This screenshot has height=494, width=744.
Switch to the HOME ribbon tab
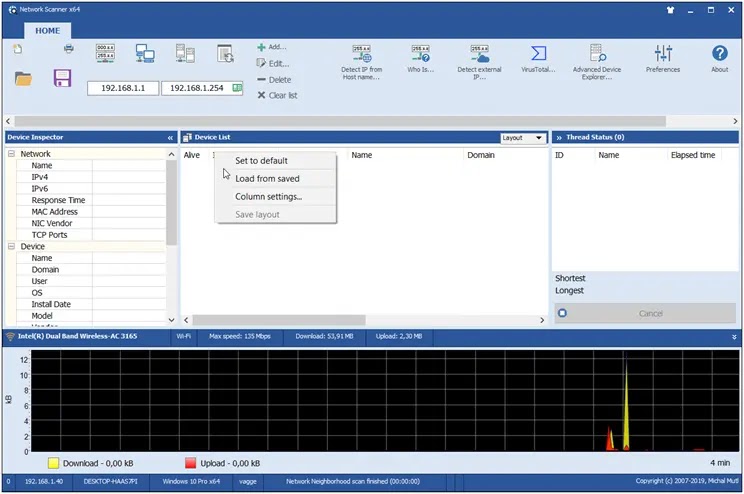[47, 30]
